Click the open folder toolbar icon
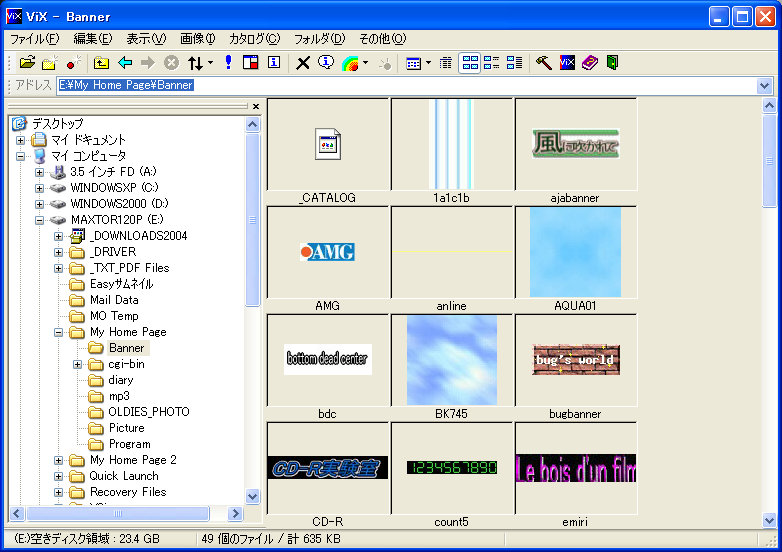Image resolution: width=782 pixels, height=552 pixels. click(x=27, y=63)
